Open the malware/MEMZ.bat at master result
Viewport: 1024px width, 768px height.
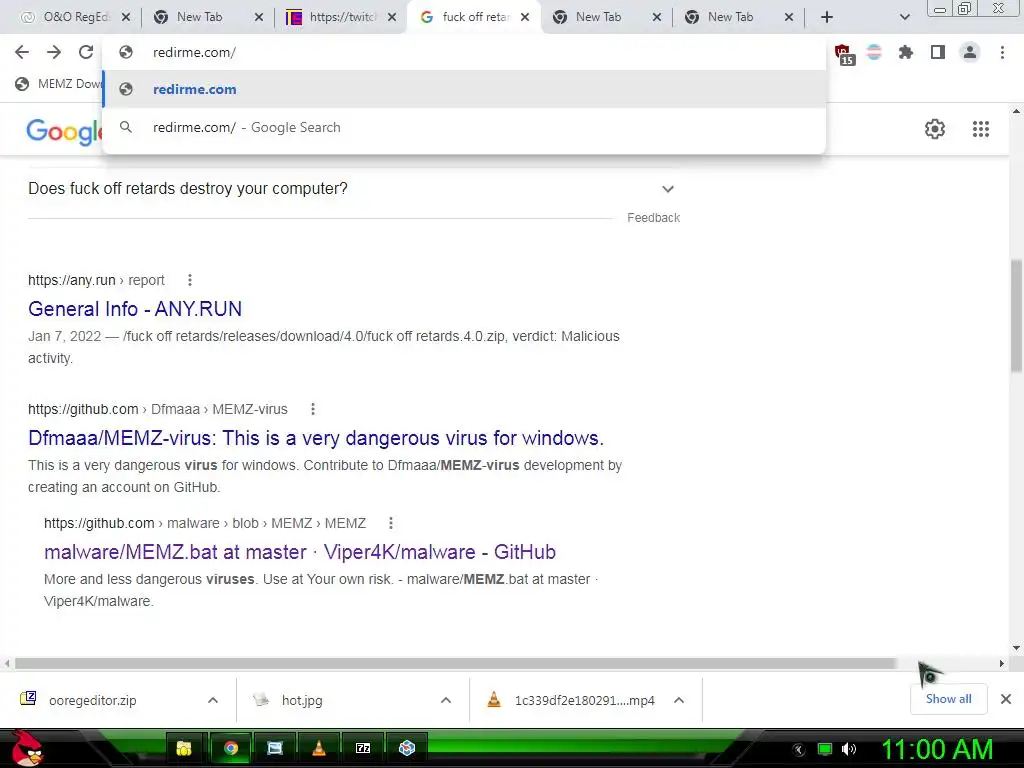(300, 552)
